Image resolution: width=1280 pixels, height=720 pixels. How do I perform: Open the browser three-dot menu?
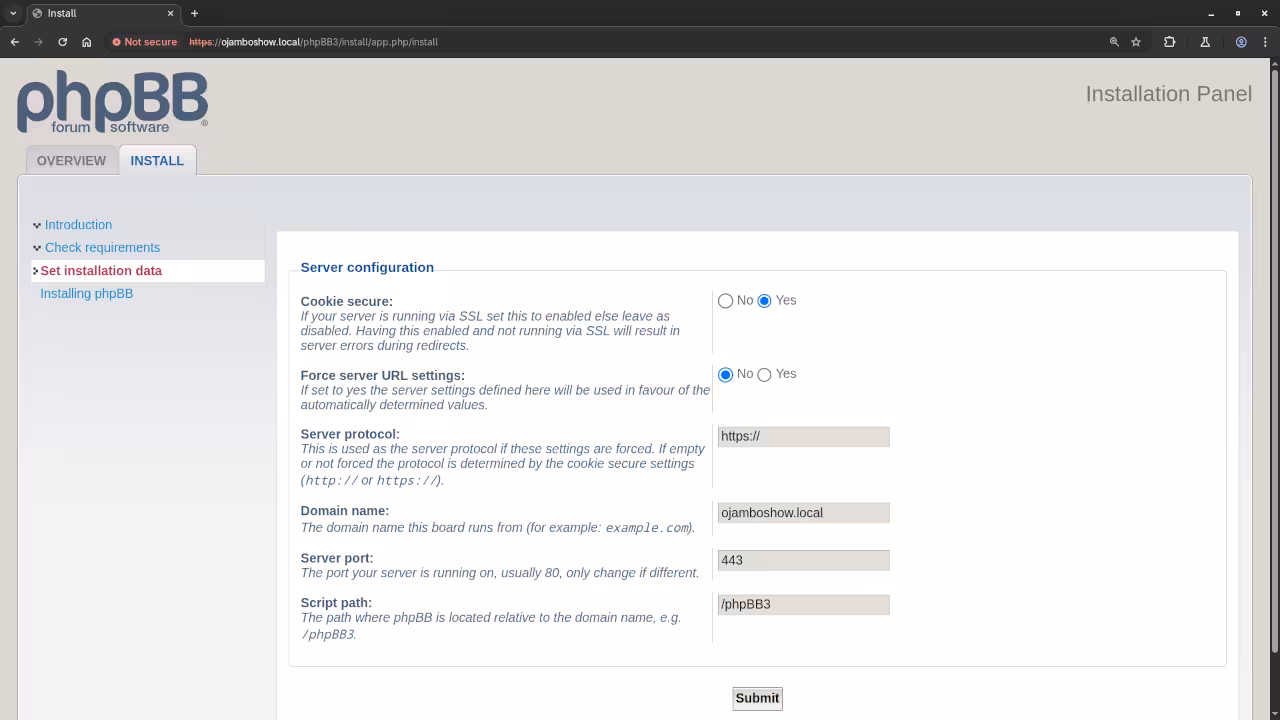click(x=1265, y=42)
